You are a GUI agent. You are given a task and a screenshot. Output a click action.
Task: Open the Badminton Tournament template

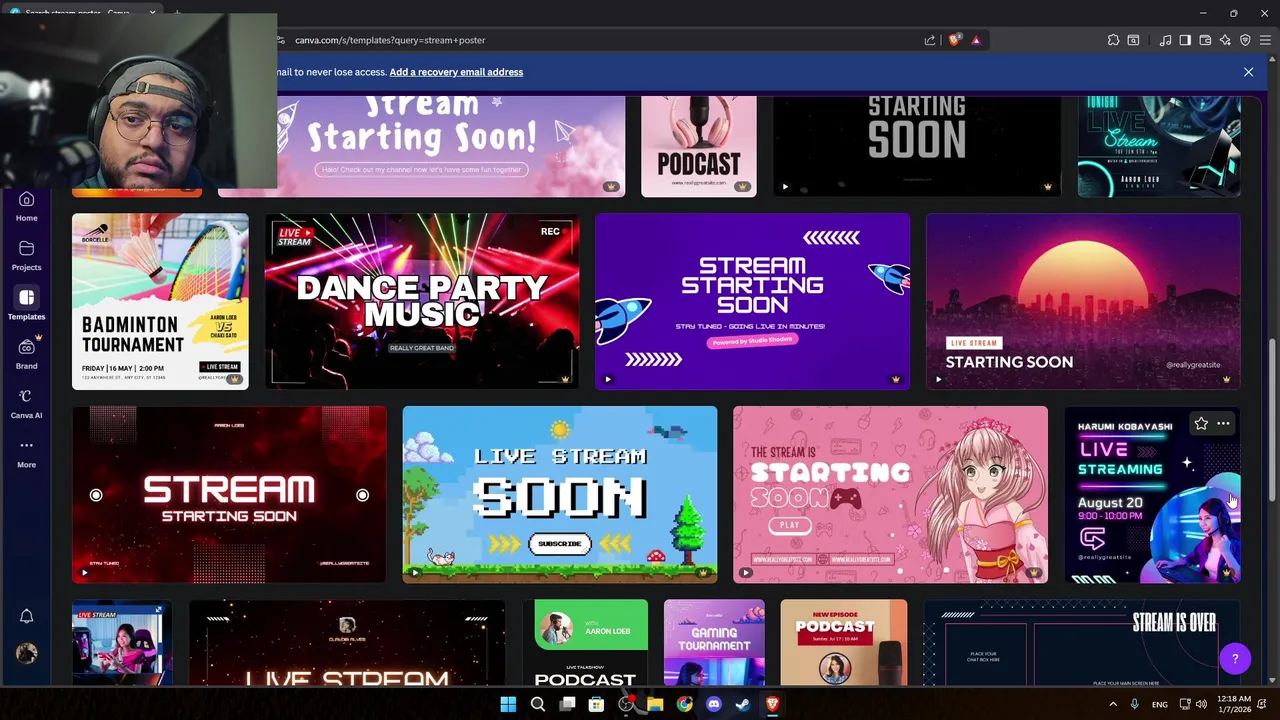(x=160, y=301)
